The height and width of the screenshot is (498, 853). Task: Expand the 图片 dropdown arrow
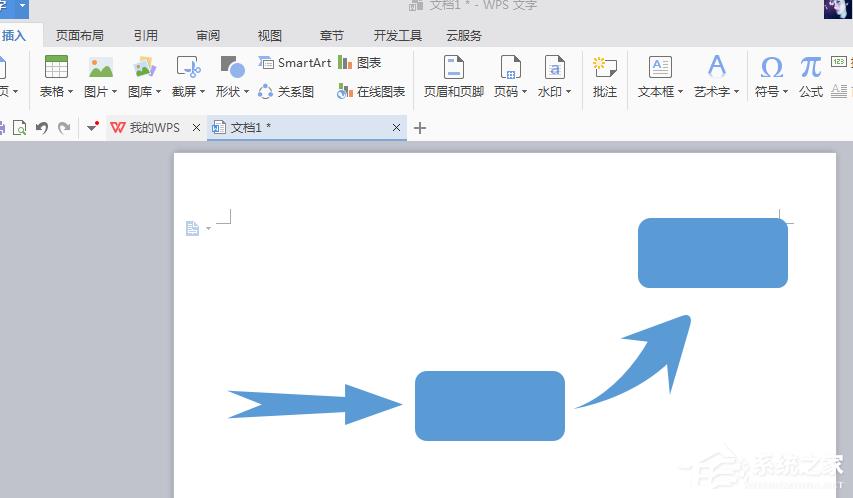pyautogui.click(x=114, y=91)
